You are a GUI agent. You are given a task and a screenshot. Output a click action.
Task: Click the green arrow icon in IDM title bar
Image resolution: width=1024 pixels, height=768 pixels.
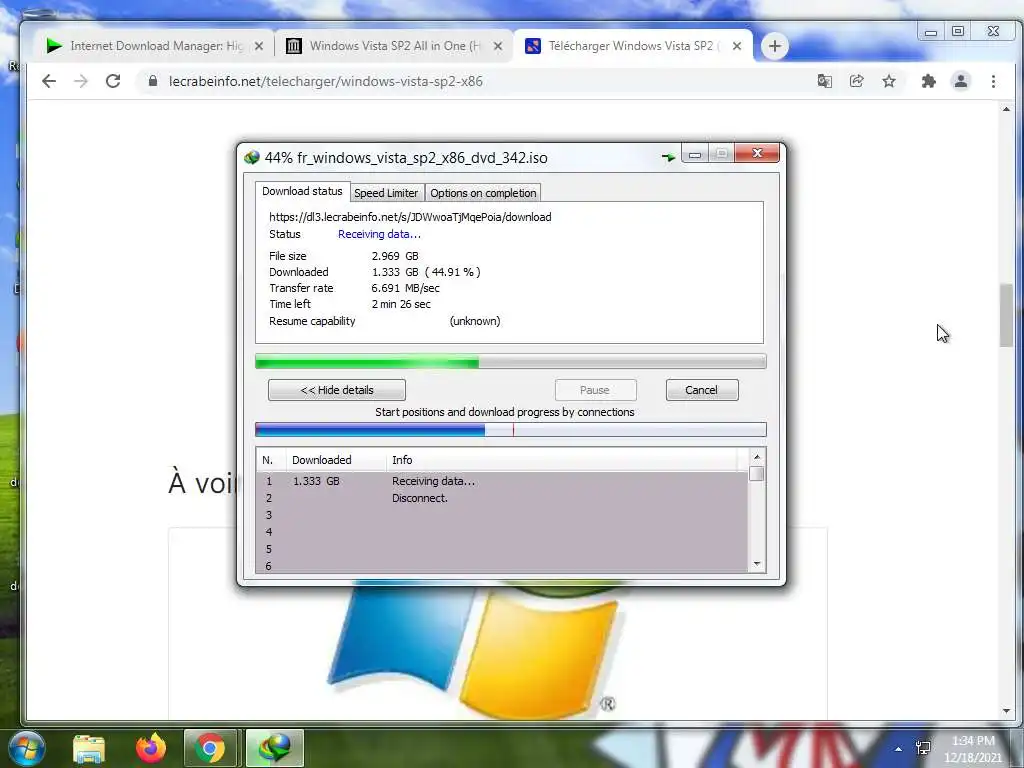pyautogui.click(x=668, y=157)
